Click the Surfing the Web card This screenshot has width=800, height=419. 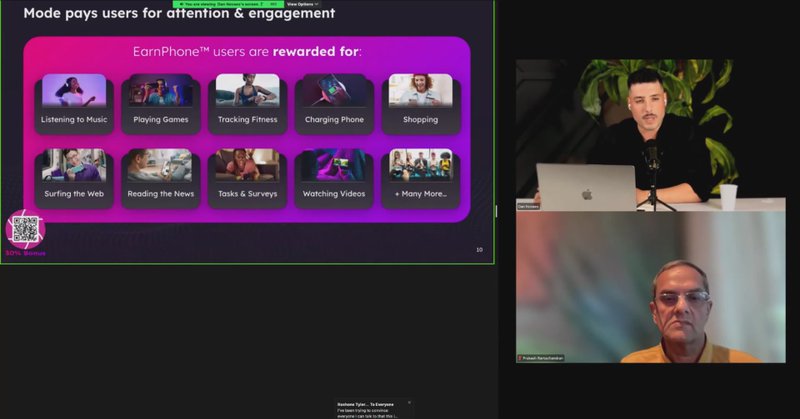[74, 178]
